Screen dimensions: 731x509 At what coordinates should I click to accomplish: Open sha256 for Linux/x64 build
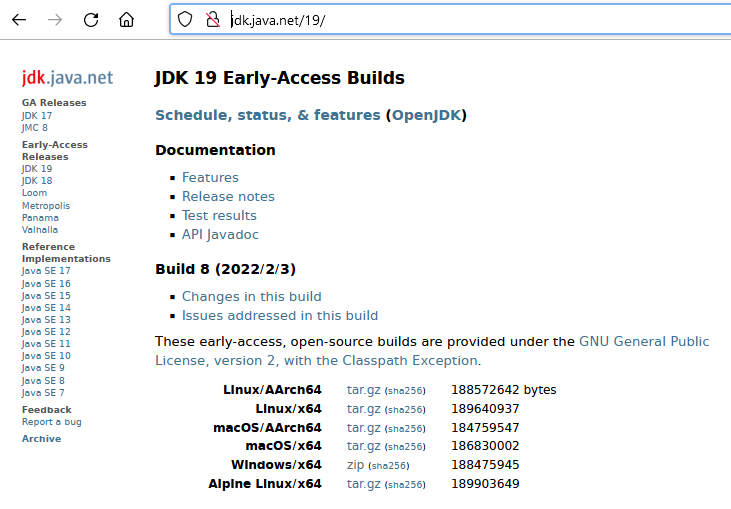click(405, 410)
